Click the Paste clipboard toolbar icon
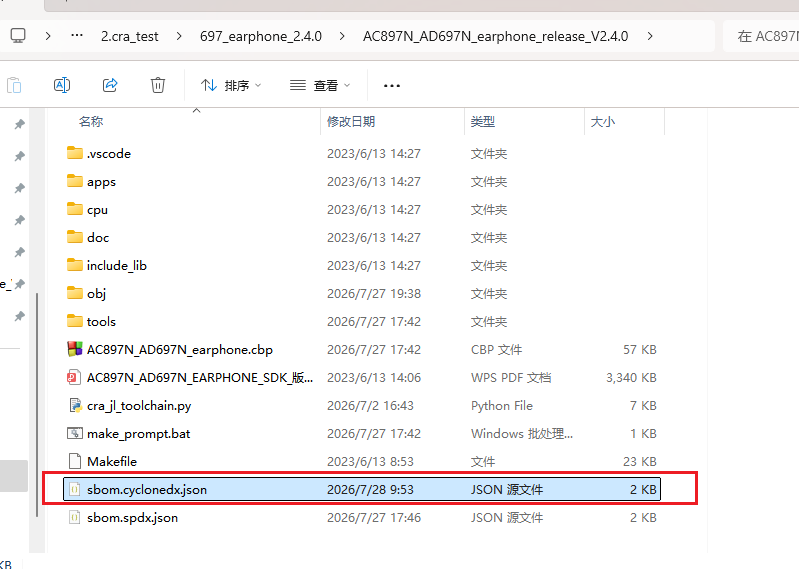Image resolution: width=799 pixels, height=569 pixels. tap(14, 85)
